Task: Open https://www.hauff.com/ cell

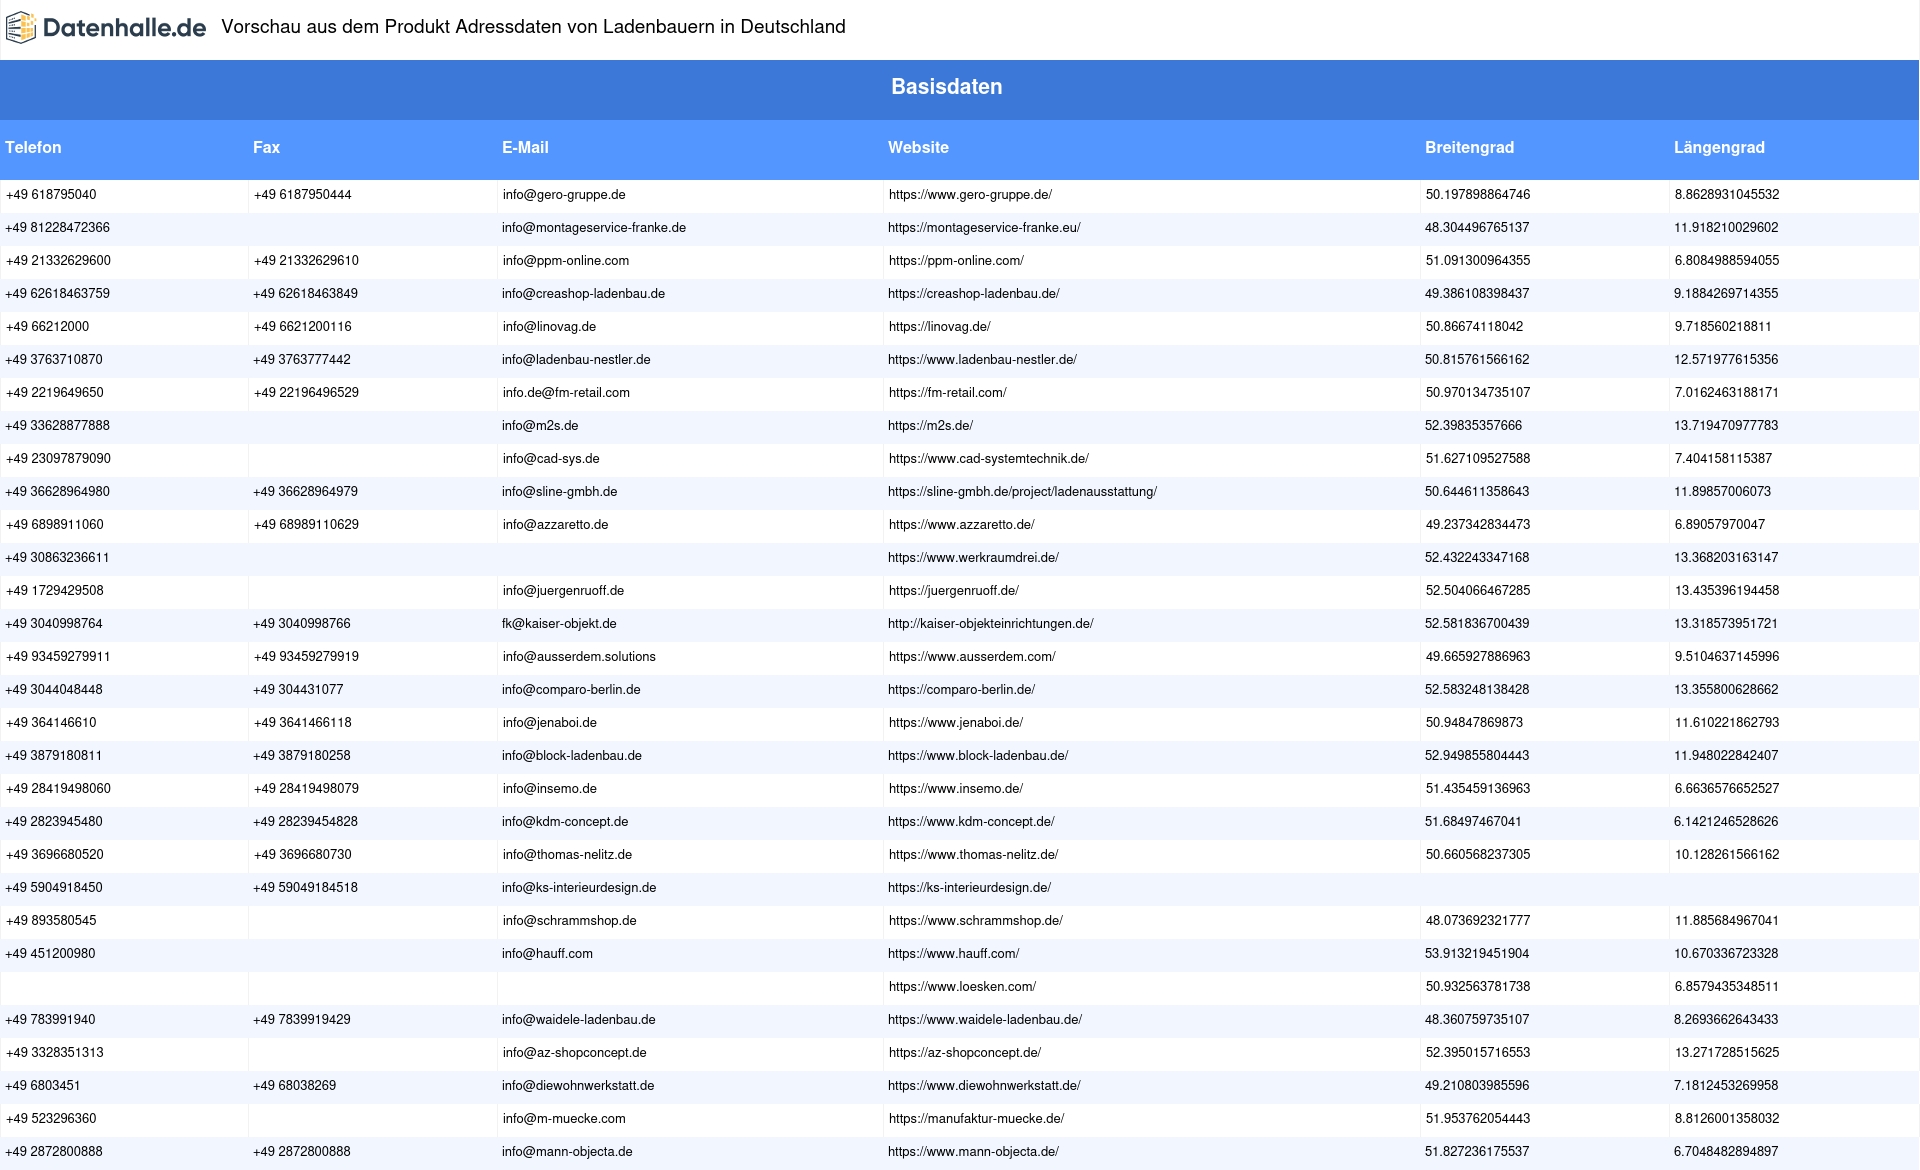Action: 953,954
